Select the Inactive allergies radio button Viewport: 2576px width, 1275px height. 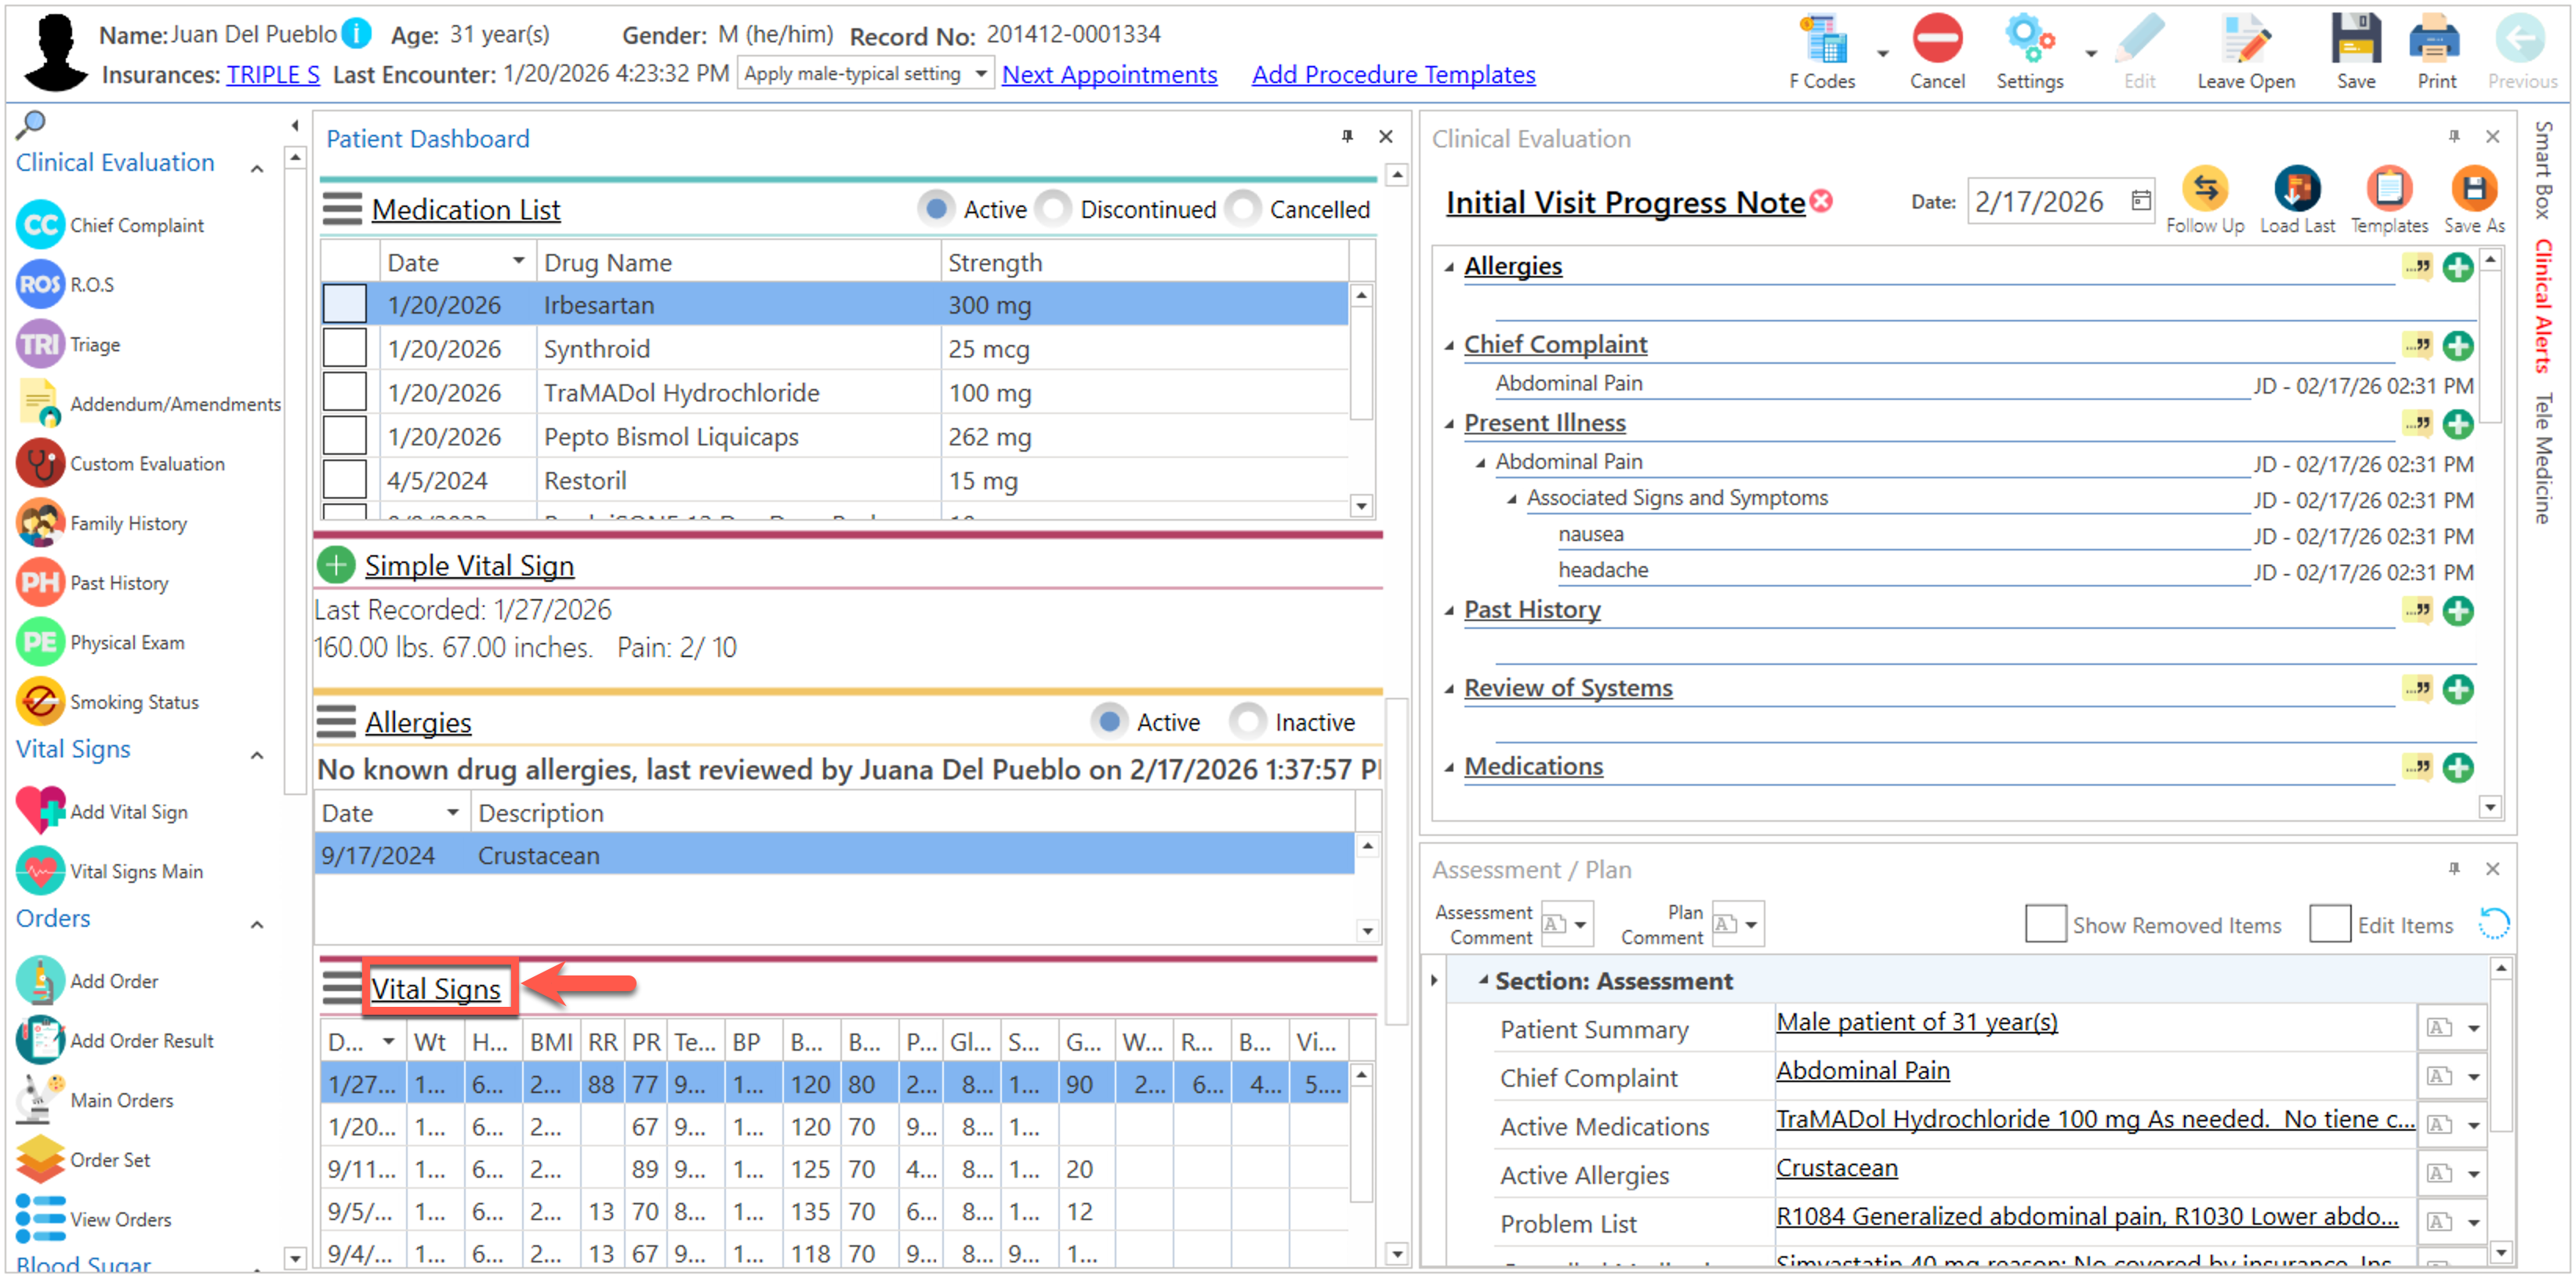[1247, 722]
